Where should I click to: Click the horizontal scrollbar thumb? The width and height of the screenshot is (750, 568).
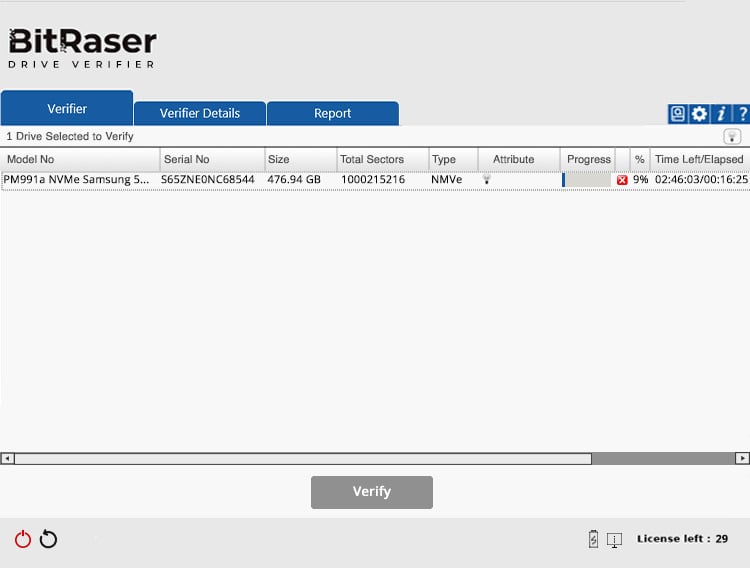[303, 458]
